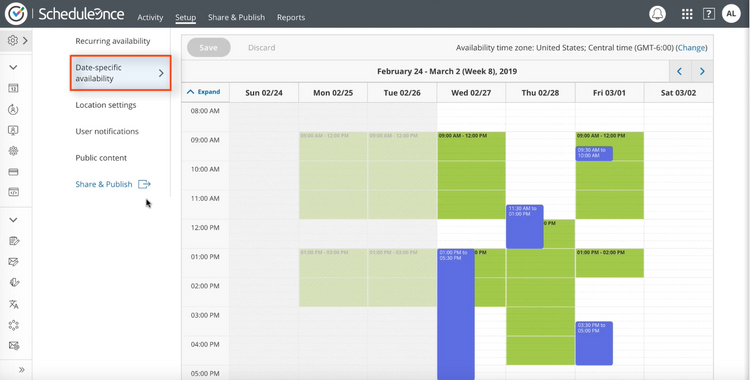Image resolution: width=750 pixels, height=380 pixels.
Task: Open the calendar icon in sidebar
Action: (x=13, y=88)
